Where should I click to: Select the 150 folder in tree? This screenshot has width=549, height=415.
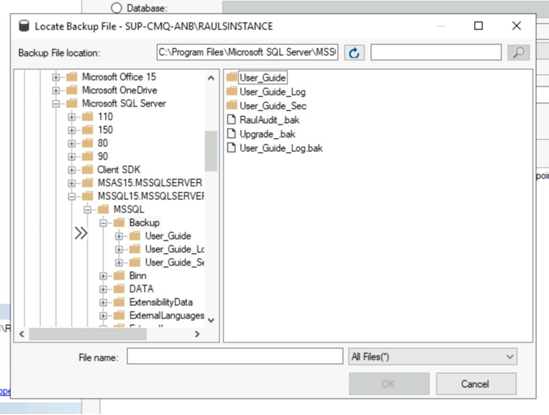tap(105, 130)
